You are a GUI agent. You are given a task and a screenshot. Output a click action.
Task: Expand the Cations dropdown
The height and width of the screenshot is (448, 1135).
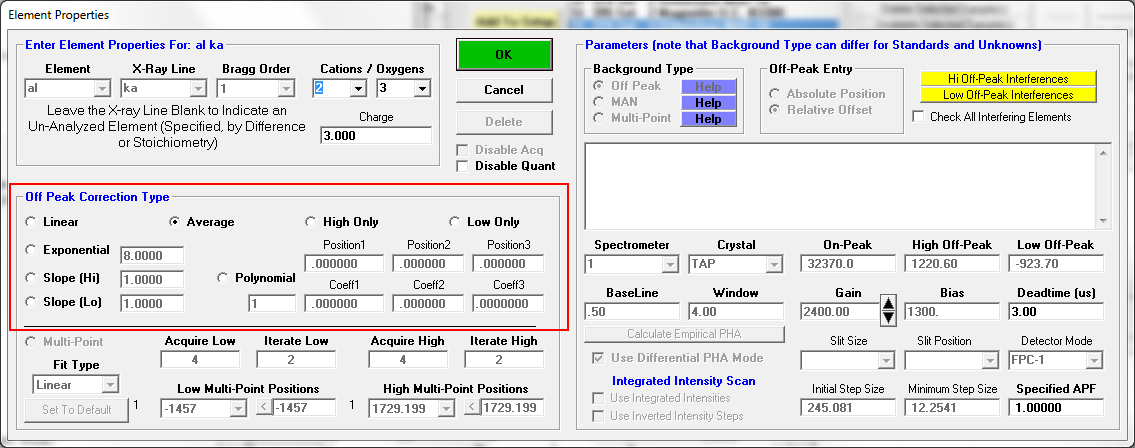coord(358,89)
